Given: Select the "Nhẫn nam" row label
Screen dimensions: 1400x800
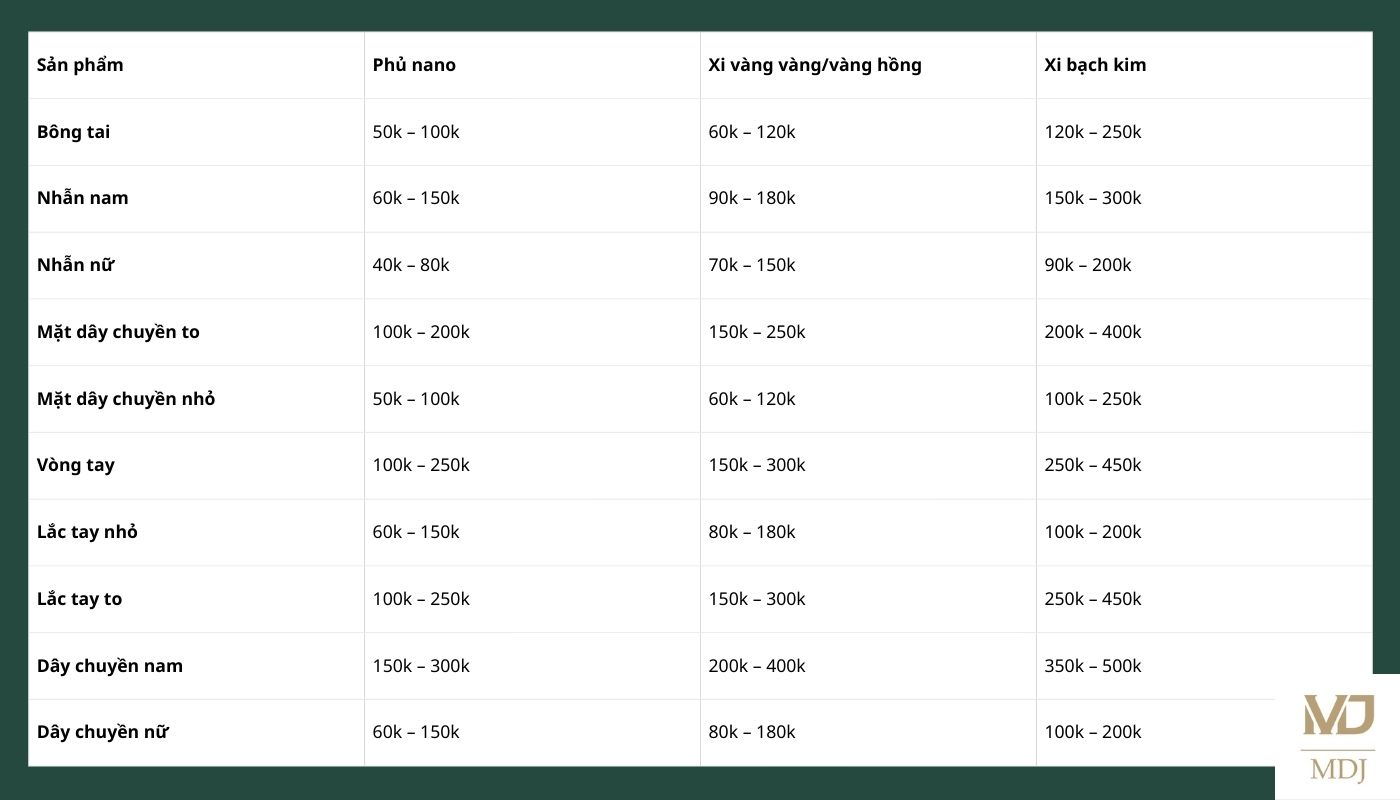Looking at the screenshot, I should click(x=83, y=198).
